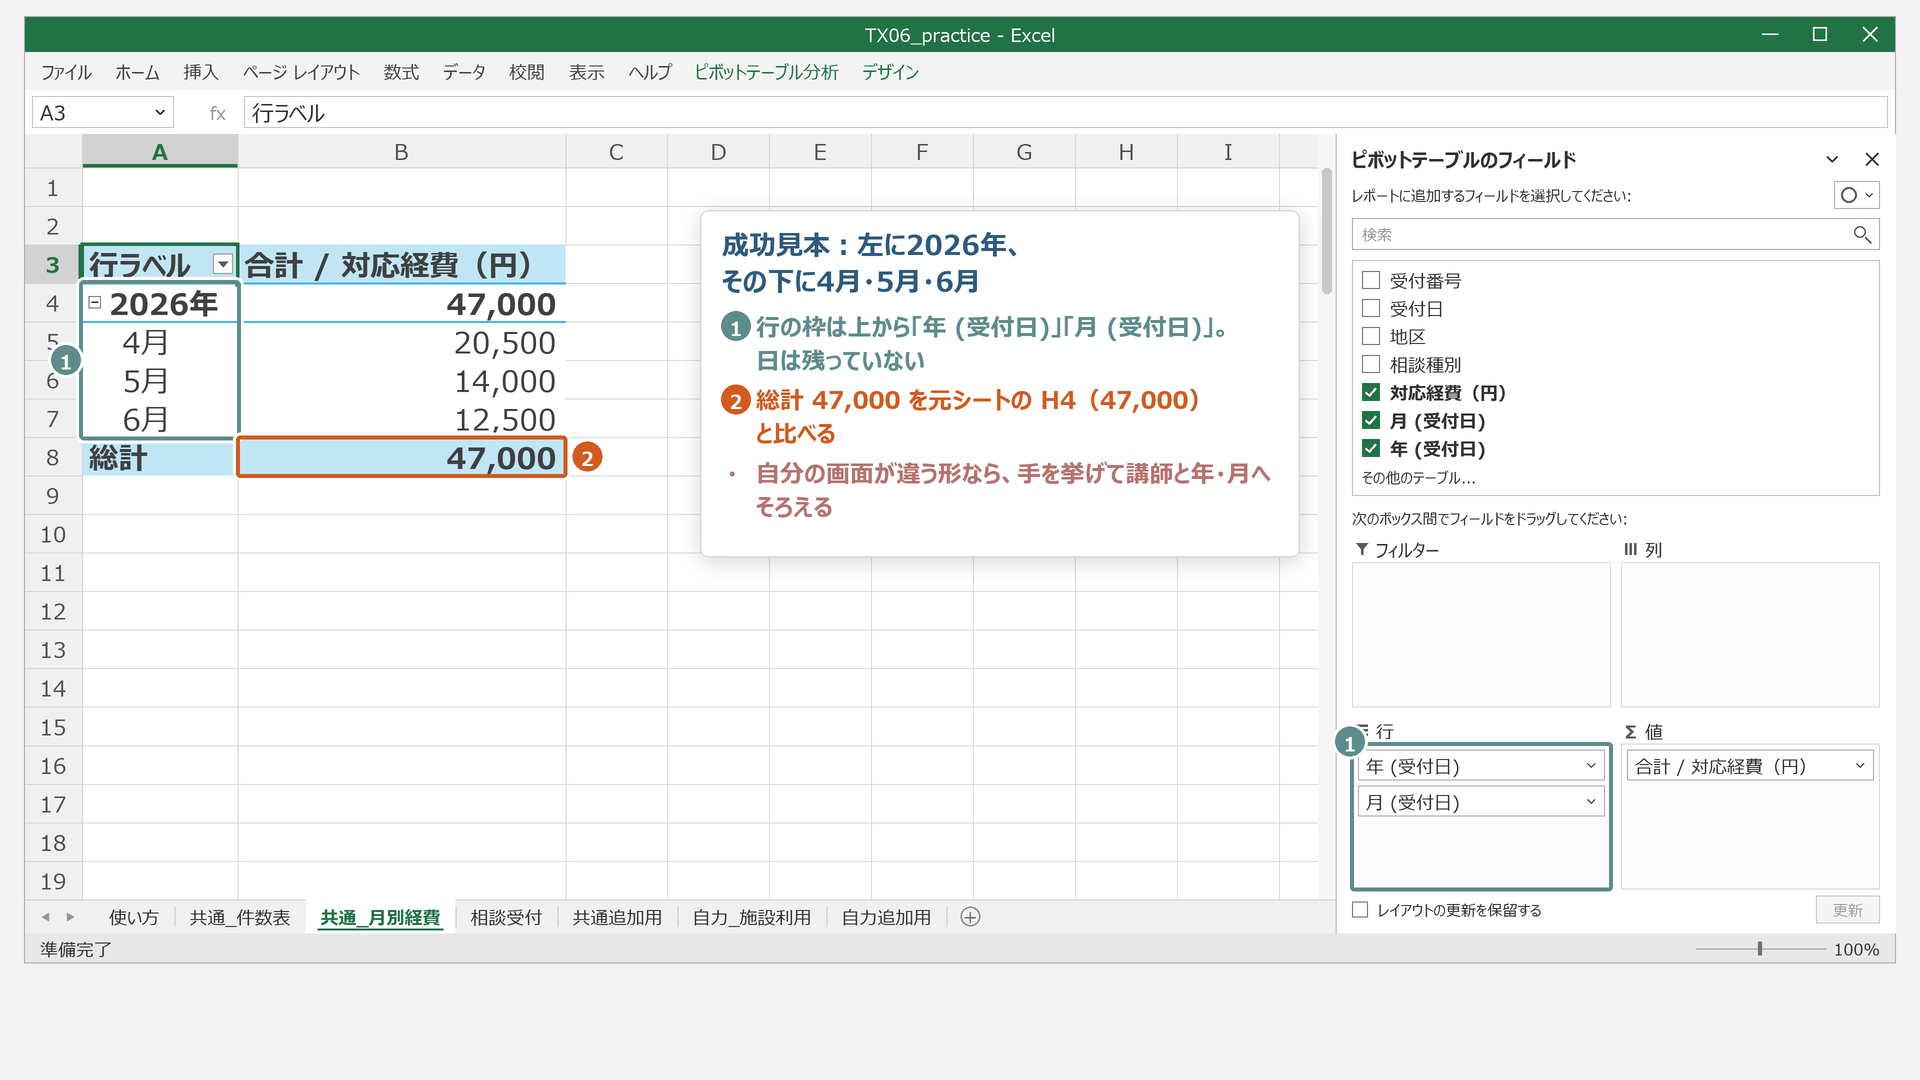Switch to the 自力_施設利用 sheet tab
Image resolution: width=1920 pixels, height=1080 pixels.
752,917
